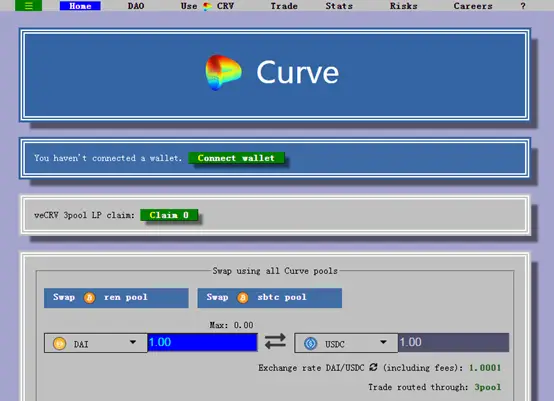Open the 3pool route link

[488, 387]
